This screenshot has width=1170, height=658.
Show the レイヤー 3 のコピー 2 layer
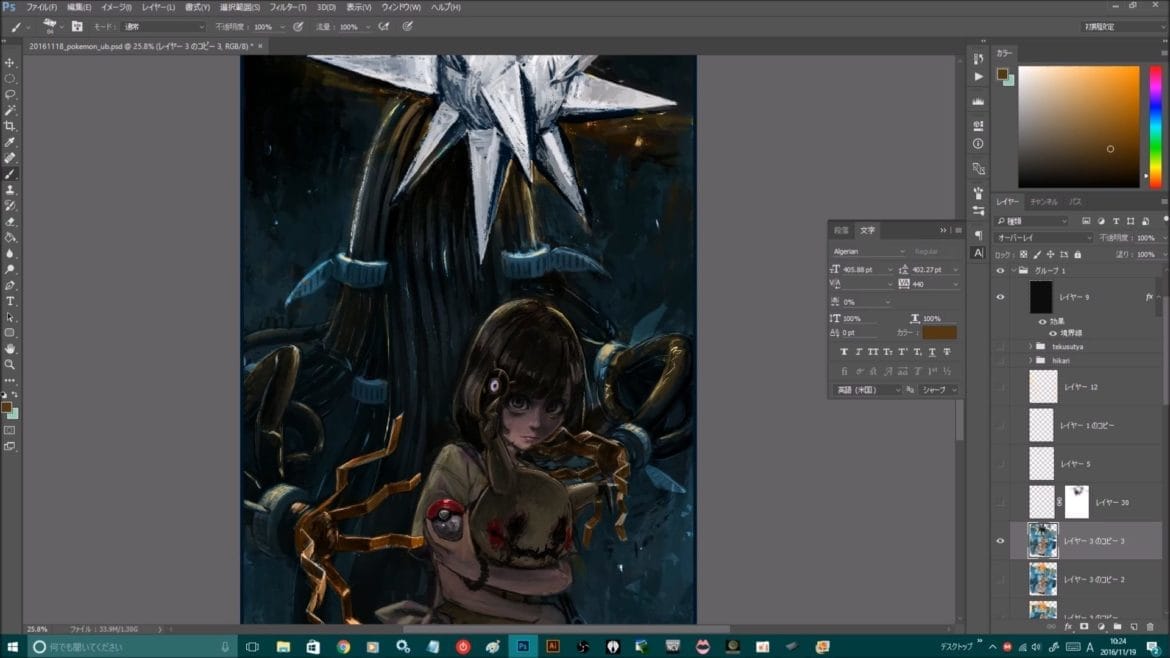[x=1001, y=580]
